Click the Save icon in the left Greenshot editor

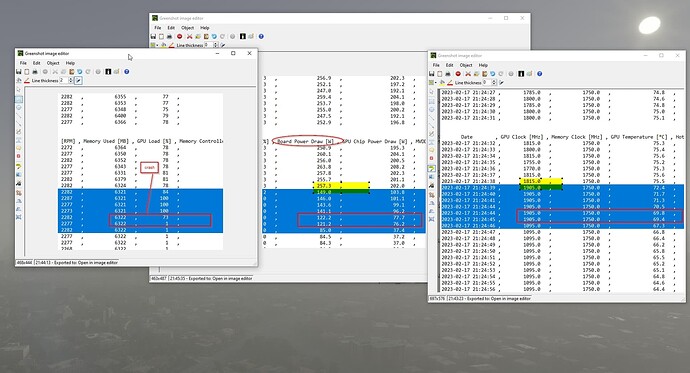18,72
